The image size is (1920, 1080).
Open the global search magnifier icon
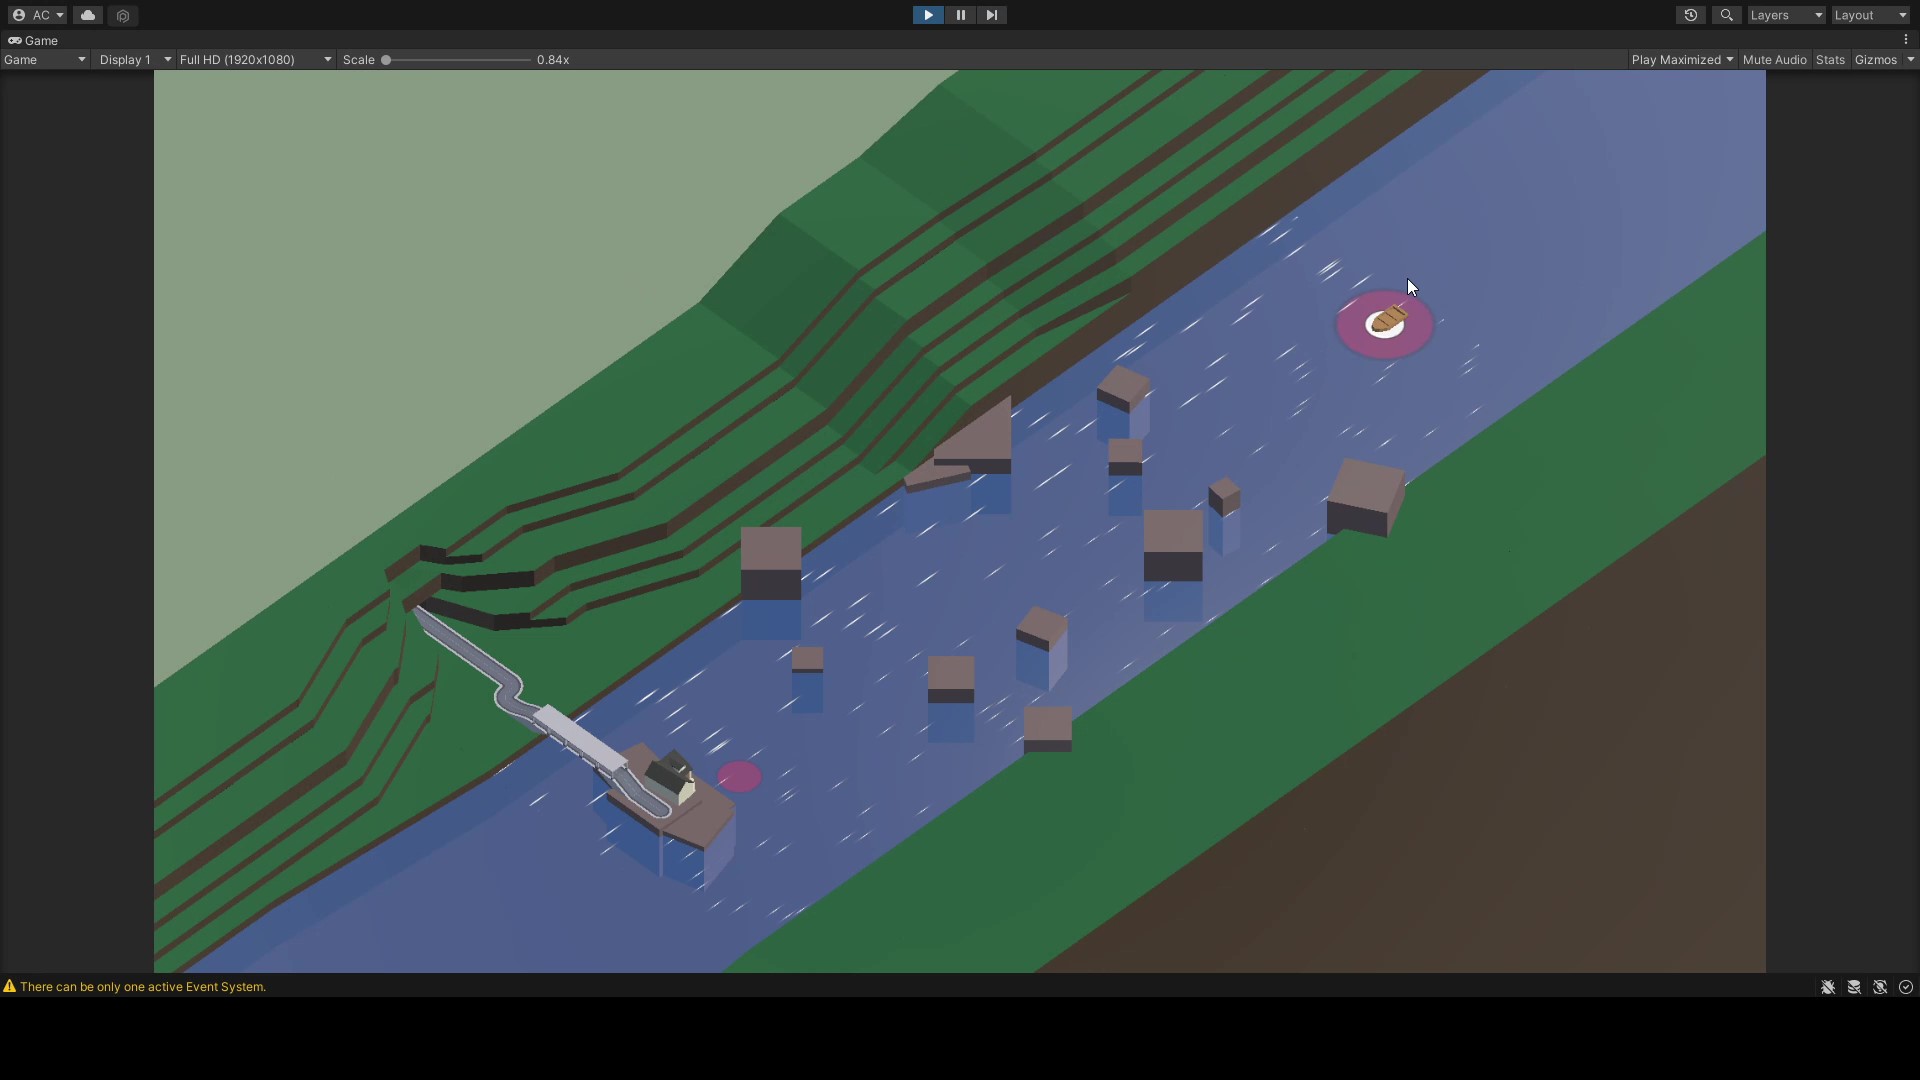tap(1726, 15)
